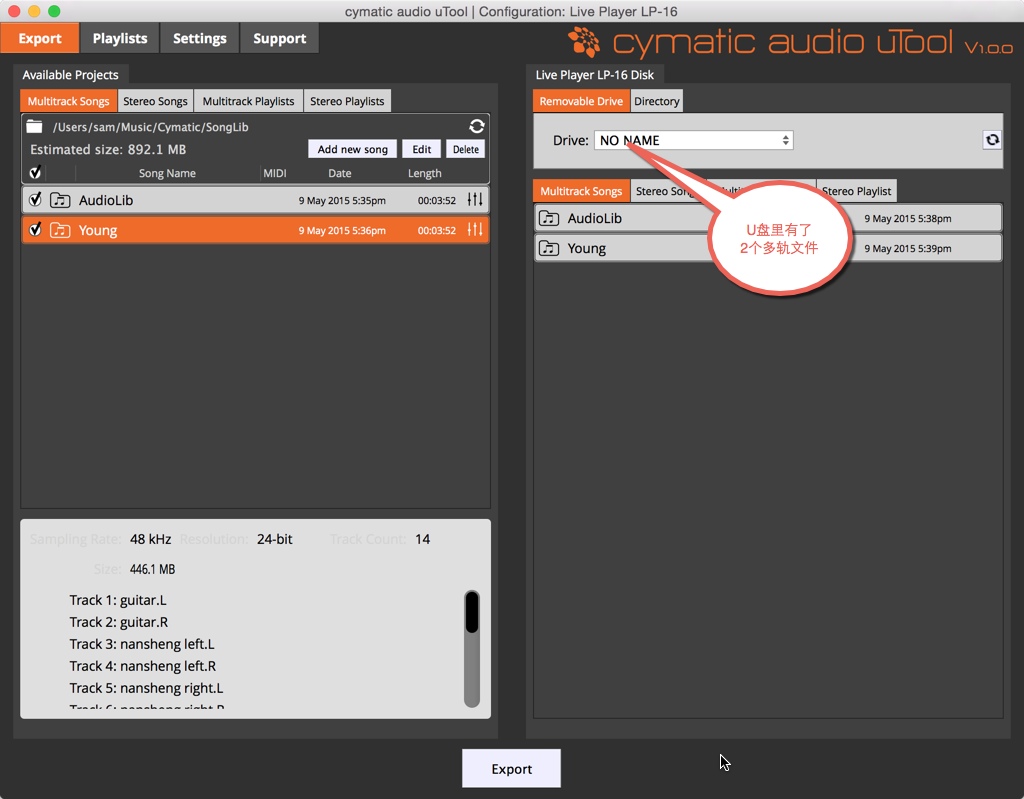Click the red close window button
The image size is (1024, 799).
tap(14, 11)
